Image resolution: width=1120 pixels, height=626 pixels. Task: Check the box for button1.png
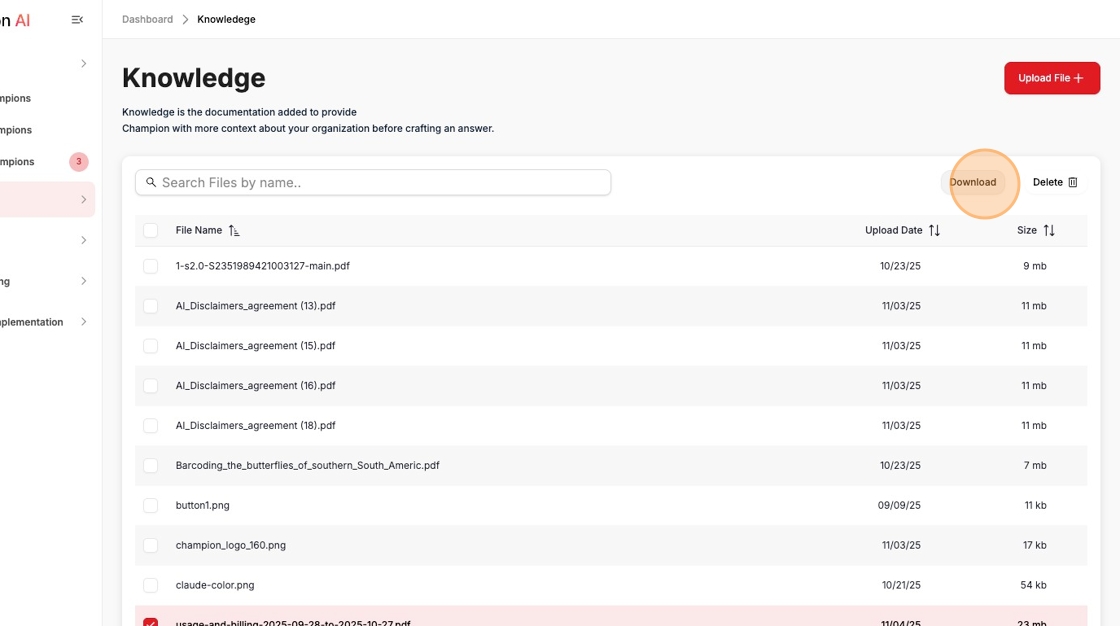pos(150,506)
